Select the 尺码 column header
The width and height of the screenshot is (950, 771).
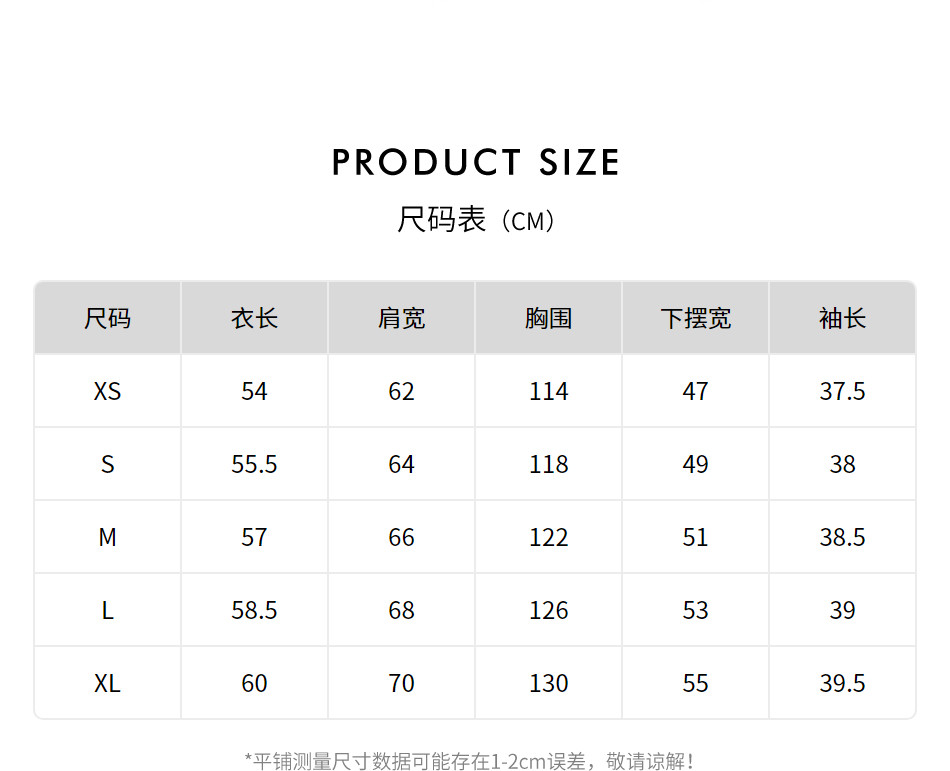[108, 319]
